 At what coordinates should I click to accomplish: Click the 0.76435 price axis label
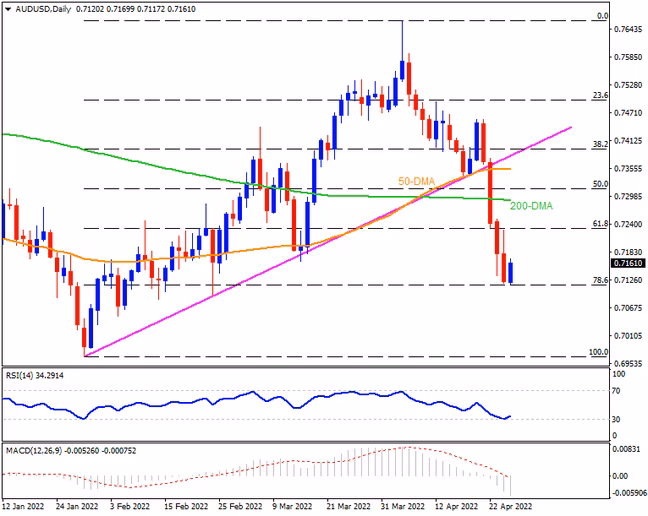pyautogui.click(x=628, y=29)
